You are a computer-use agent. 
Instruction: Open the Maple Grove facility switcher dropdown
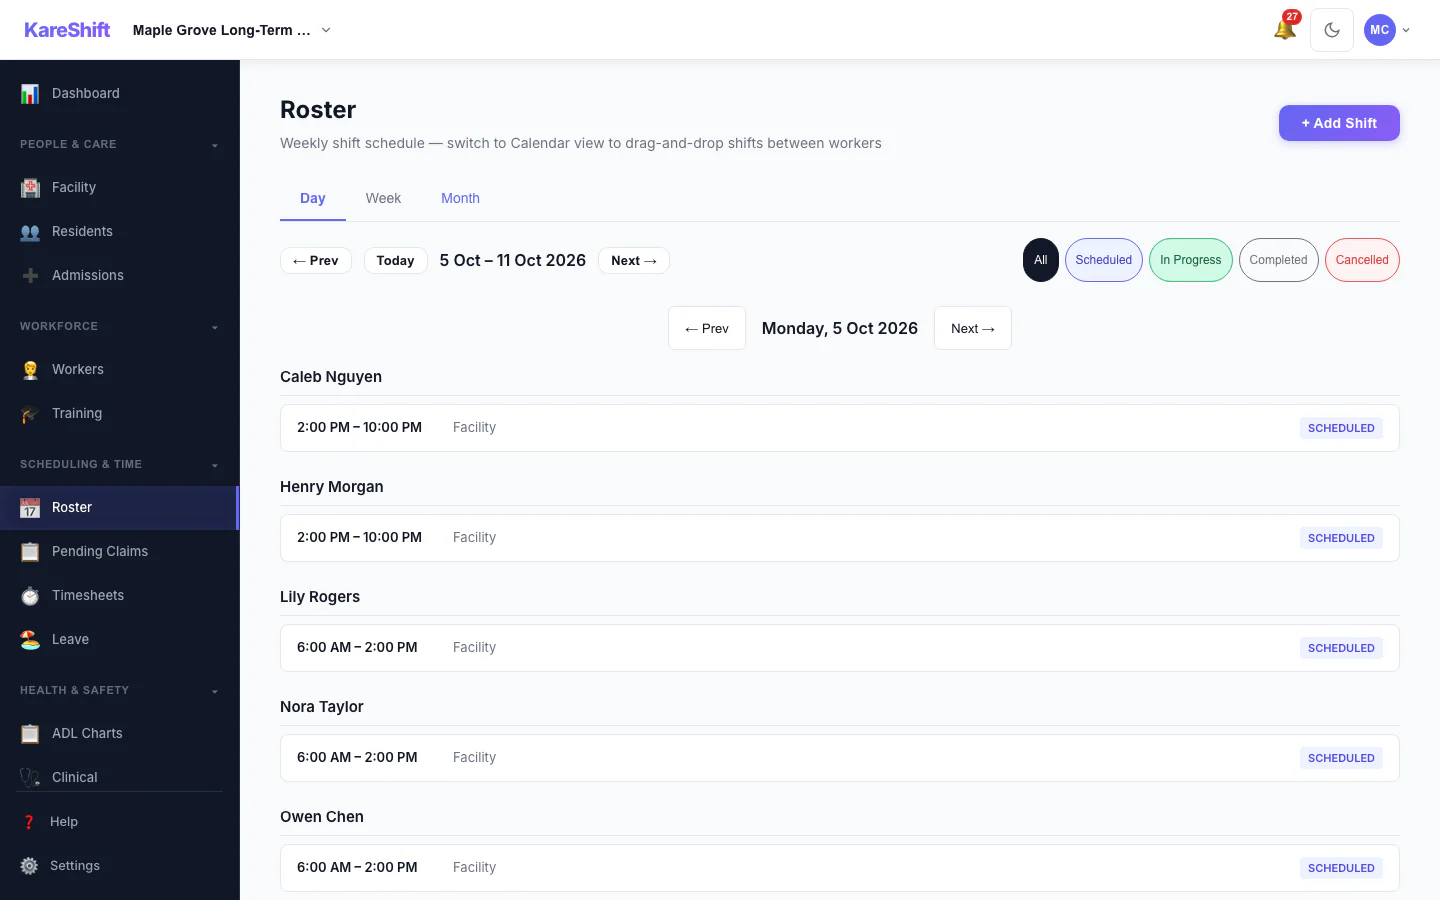tap(232, 30)
